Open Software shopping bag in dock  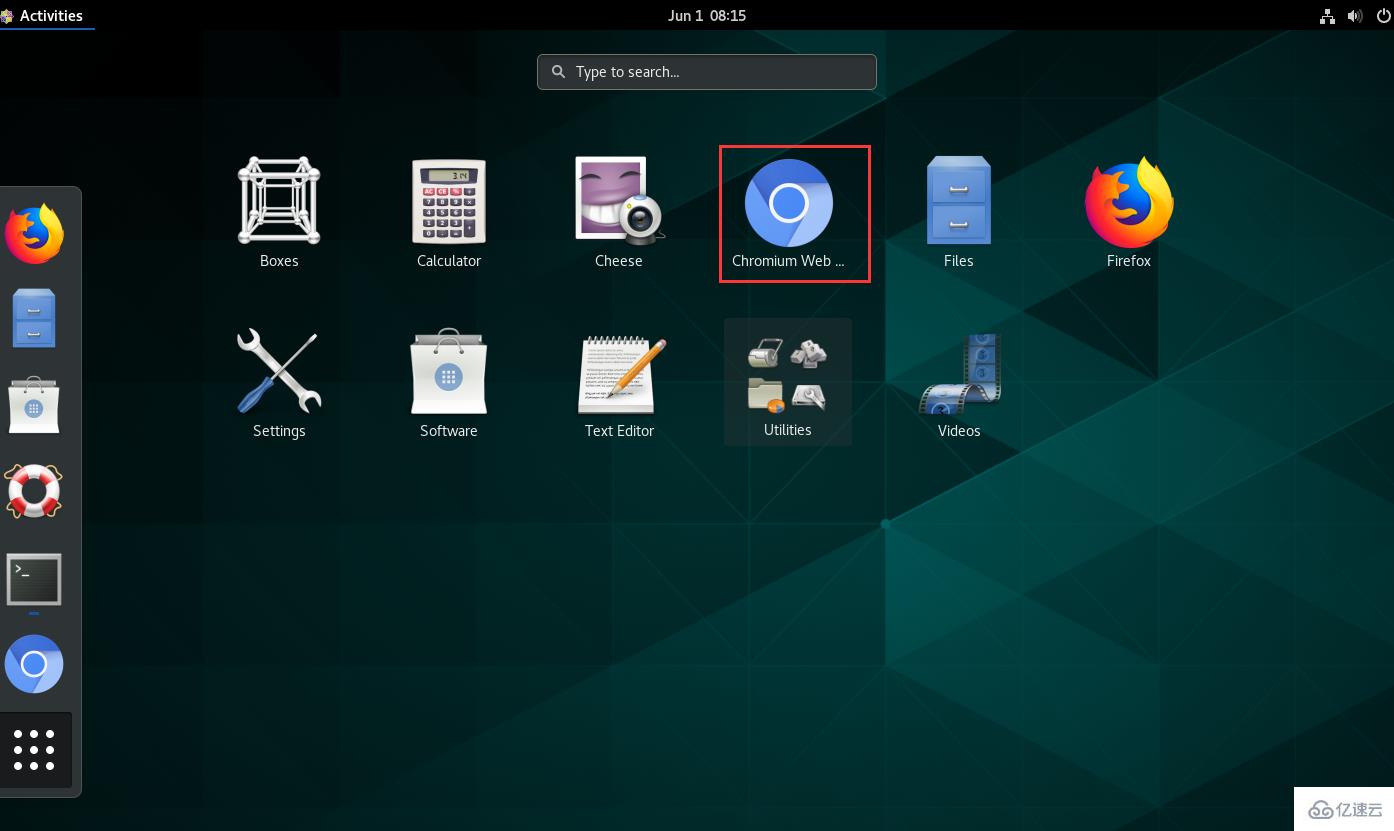(34, 405)
